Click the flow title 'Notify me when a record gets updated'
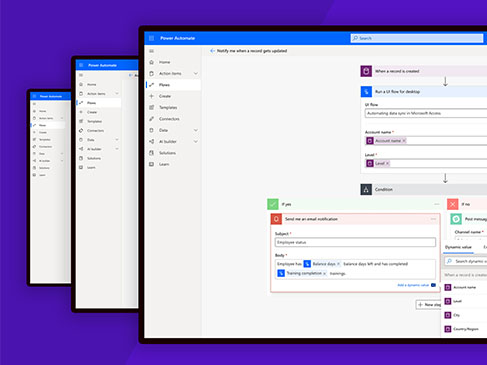The width and height of the screenshot is (487, 365). pyautogui.click(x=252, y=51)
